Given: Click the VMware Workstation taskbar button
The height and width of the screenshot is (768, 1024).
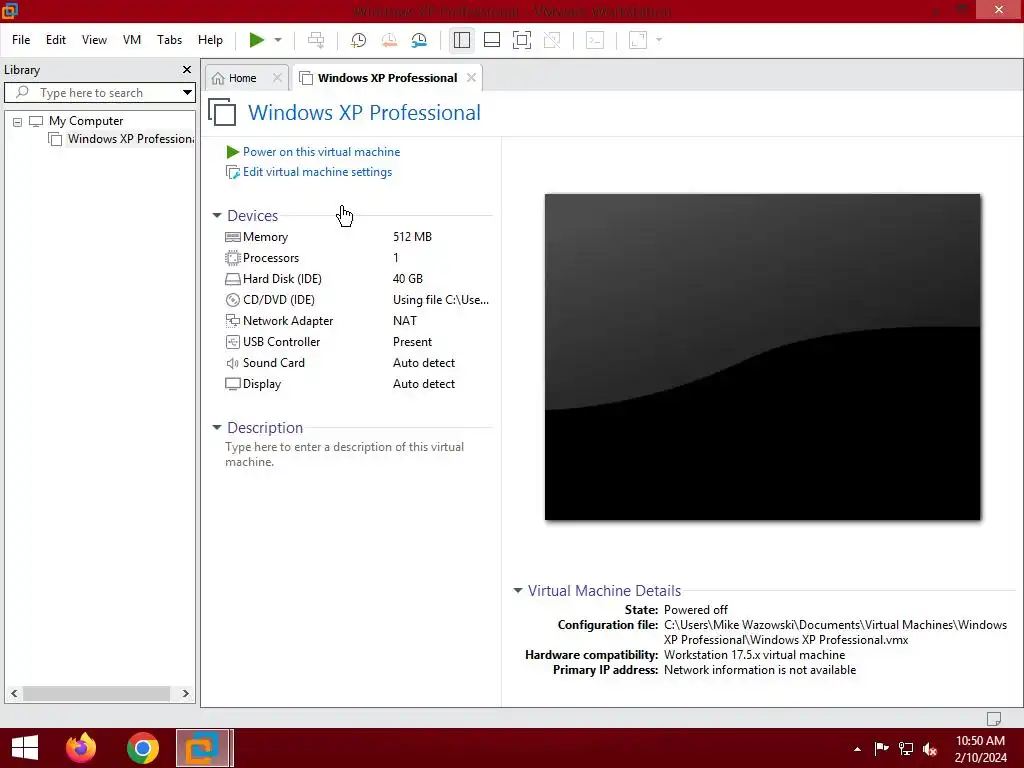Looking at the screenshot, I should point(203,748).
